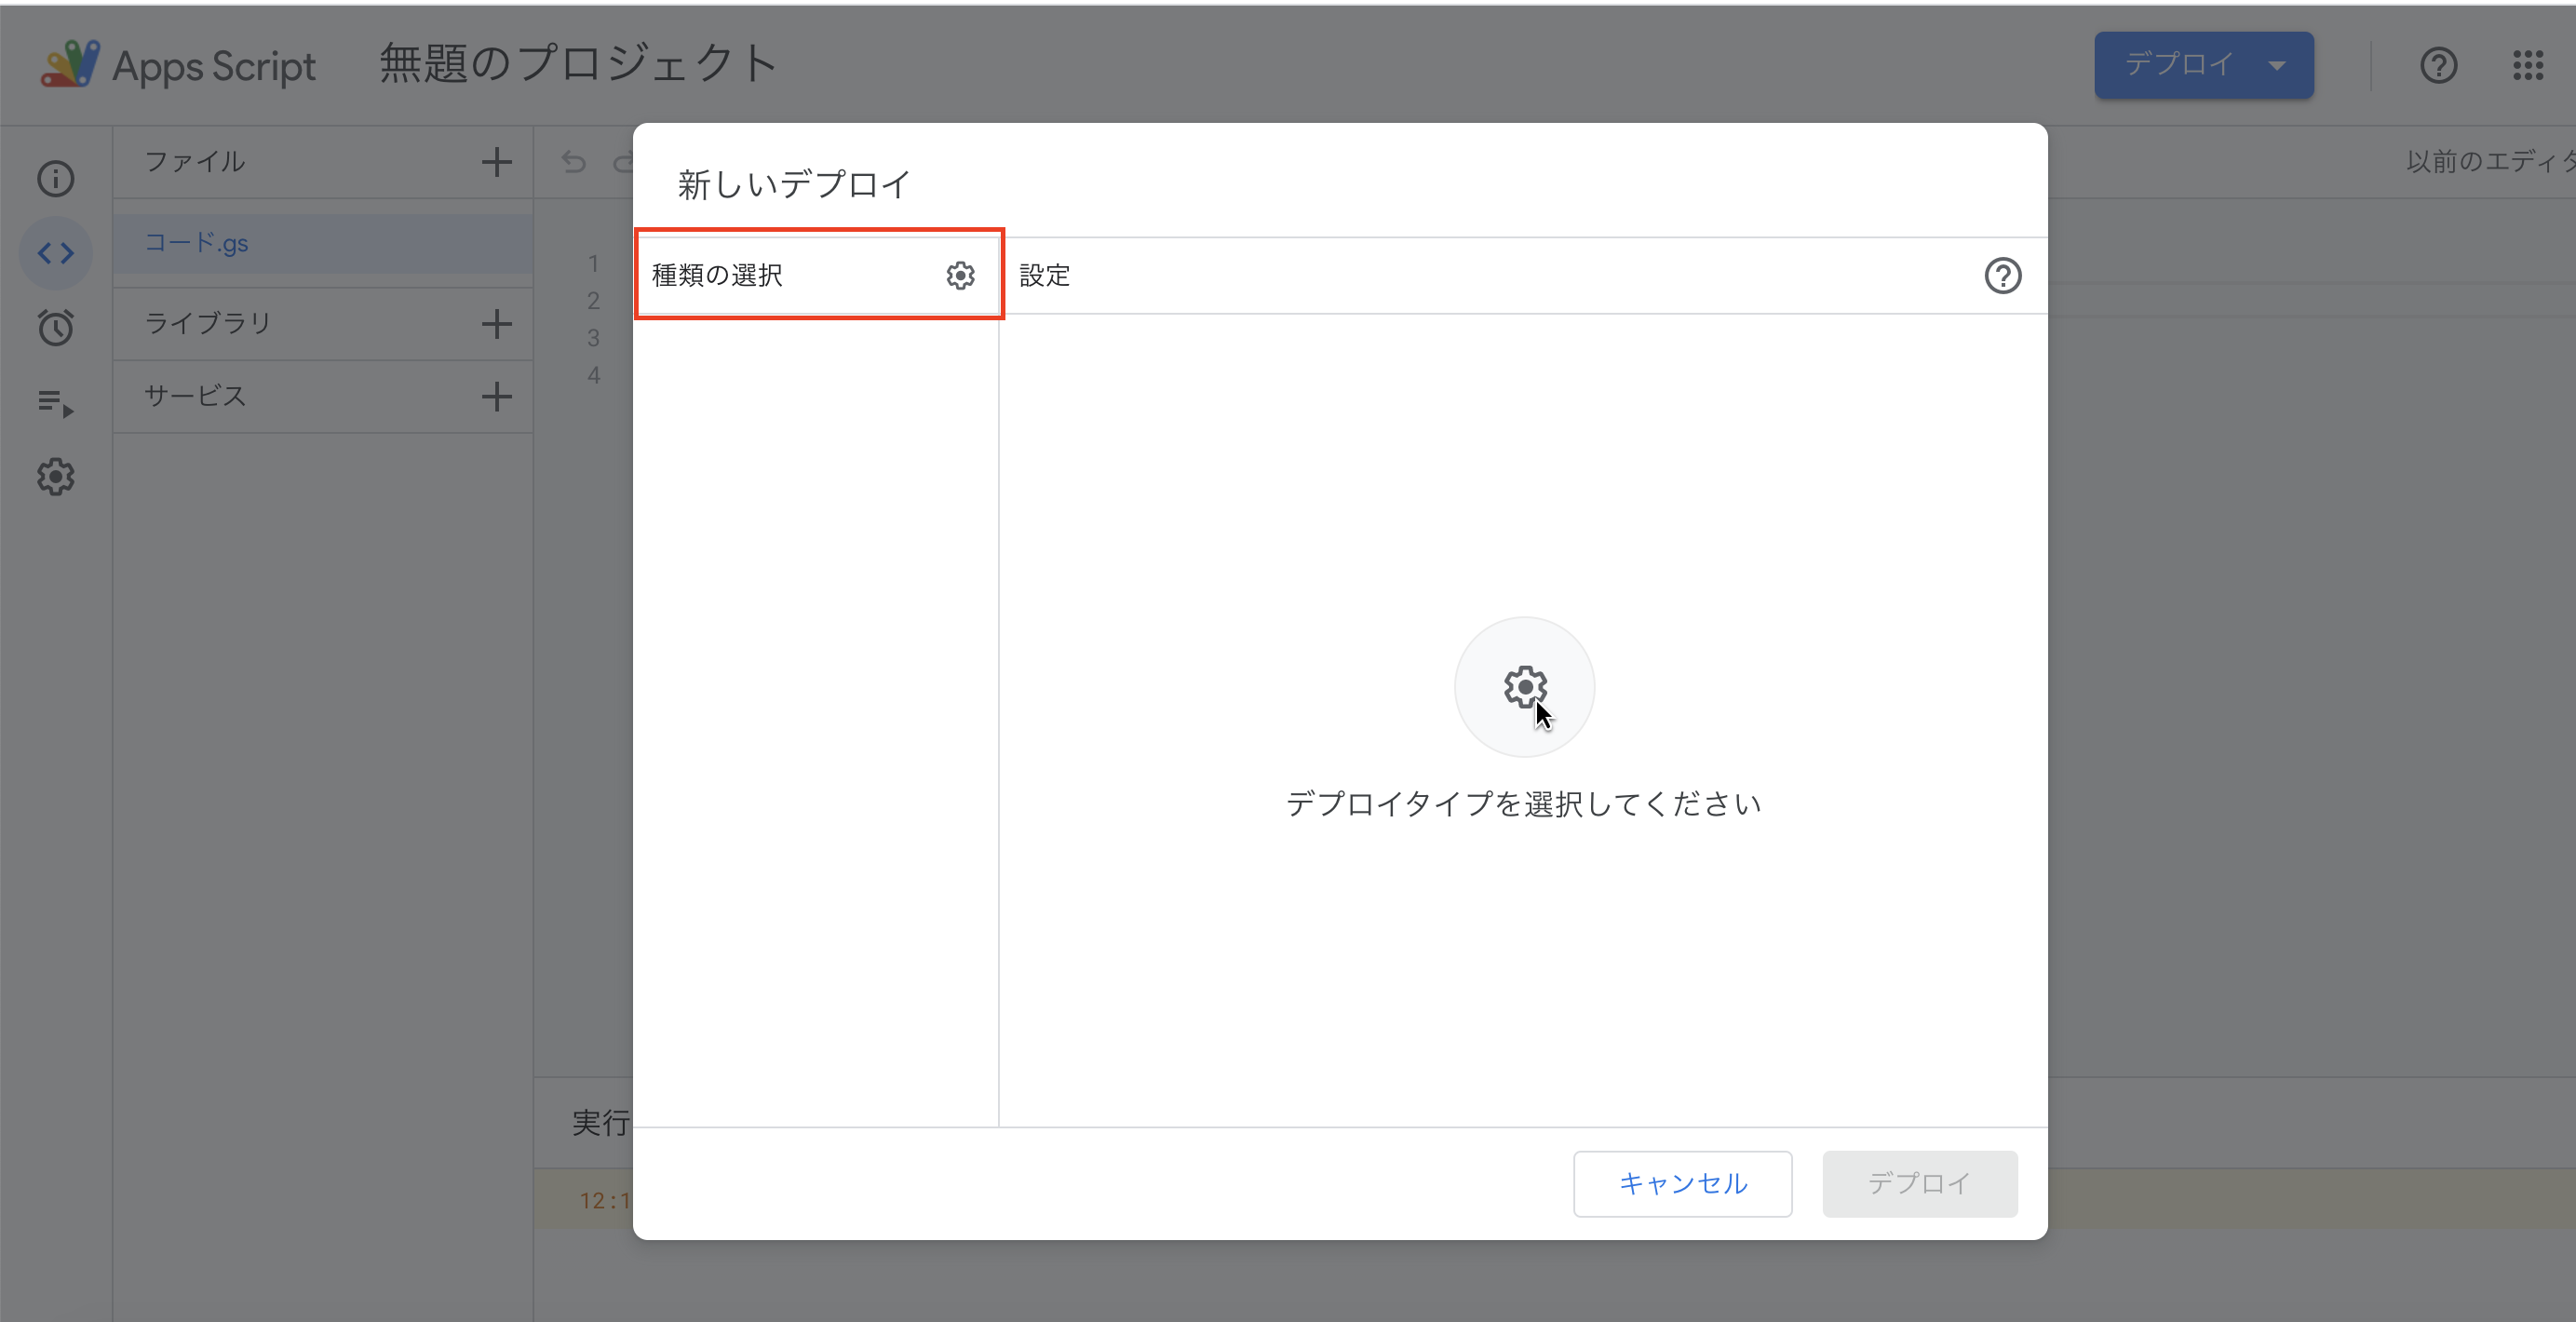Open the Google apps grid launcher
The height and width of the screenshot is (1322, 2576).
2529,65
